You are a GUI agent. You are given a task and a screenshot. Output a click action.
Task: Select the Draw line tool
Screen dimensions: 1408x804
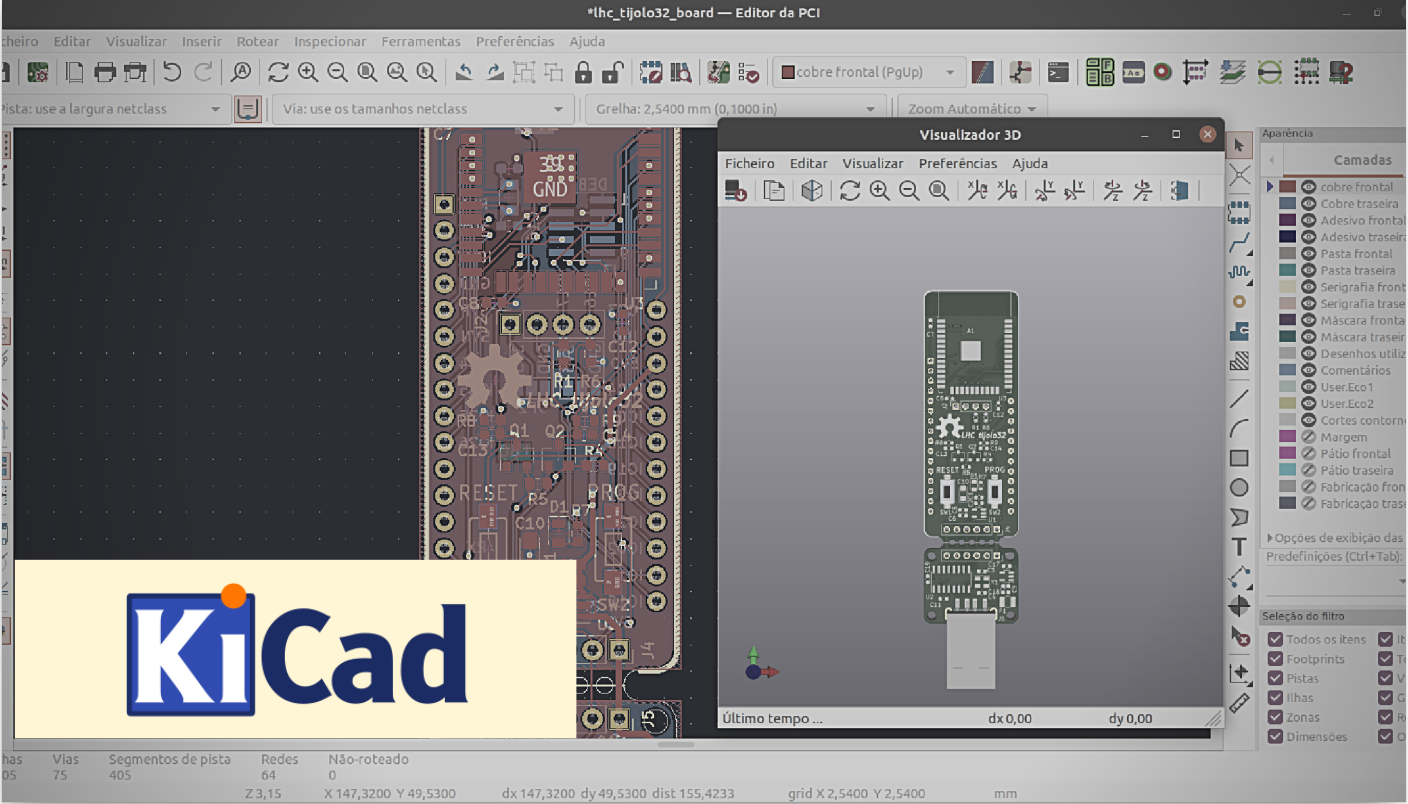tap(1239, 398)
